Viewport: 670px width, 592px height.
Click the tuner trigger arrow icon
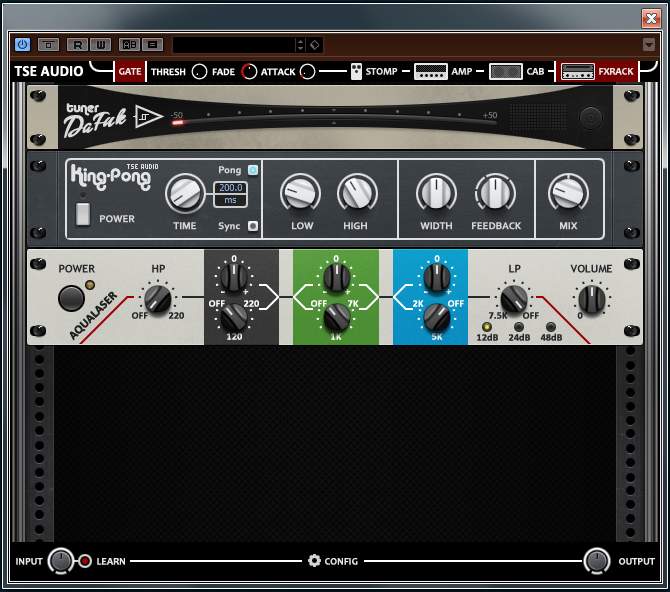(x=148, y=116)
